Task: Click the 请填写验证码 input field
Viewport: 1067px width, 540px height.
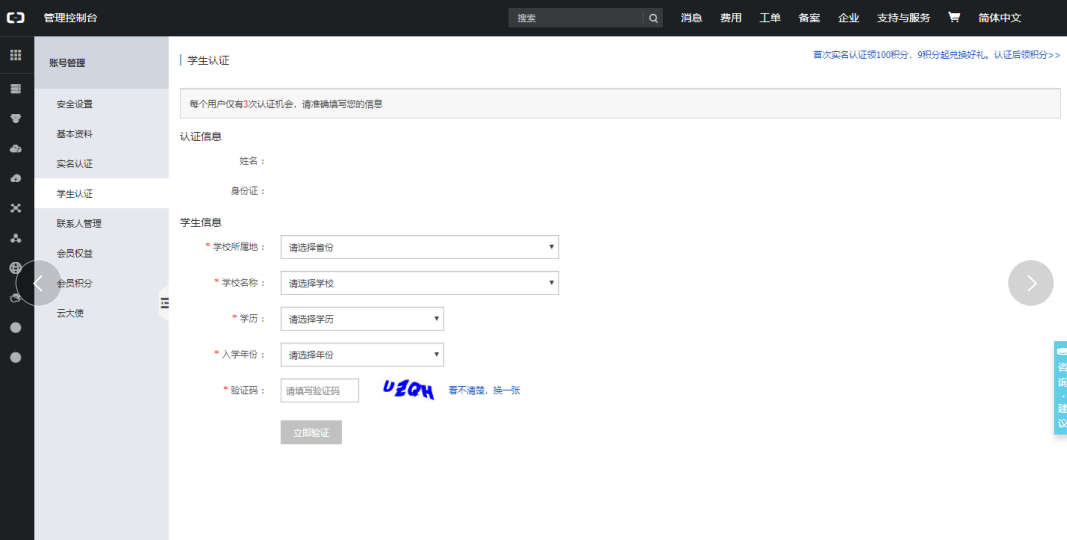Action: point(319,391)
